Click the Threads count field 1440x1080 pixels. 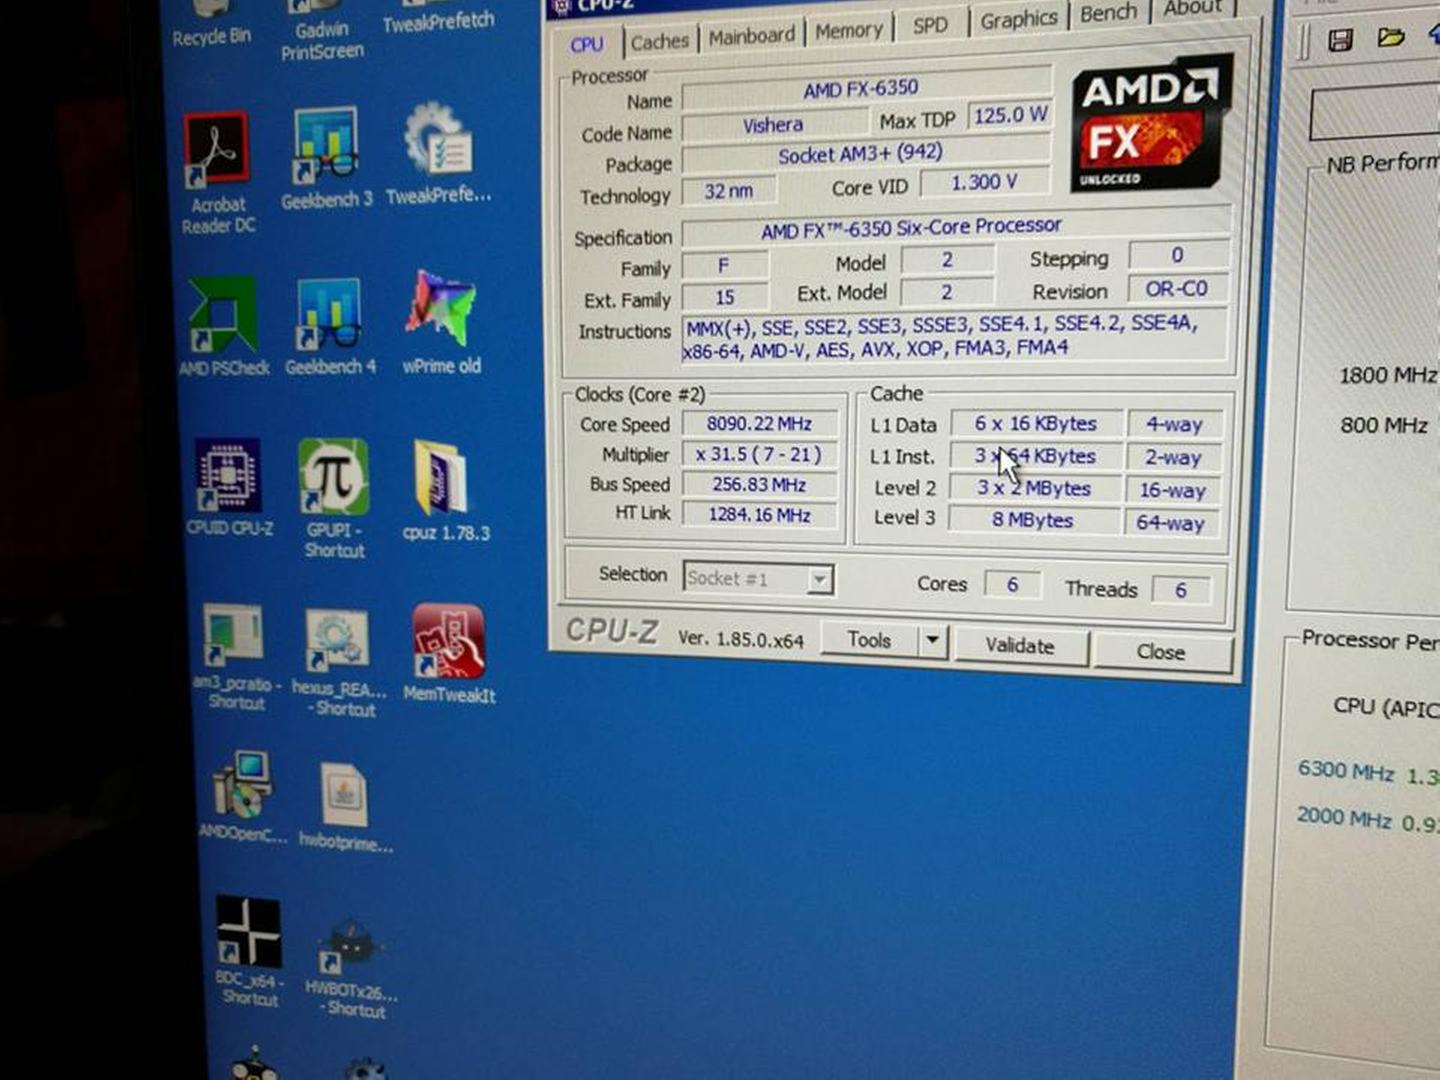(x=1181, y=590)
